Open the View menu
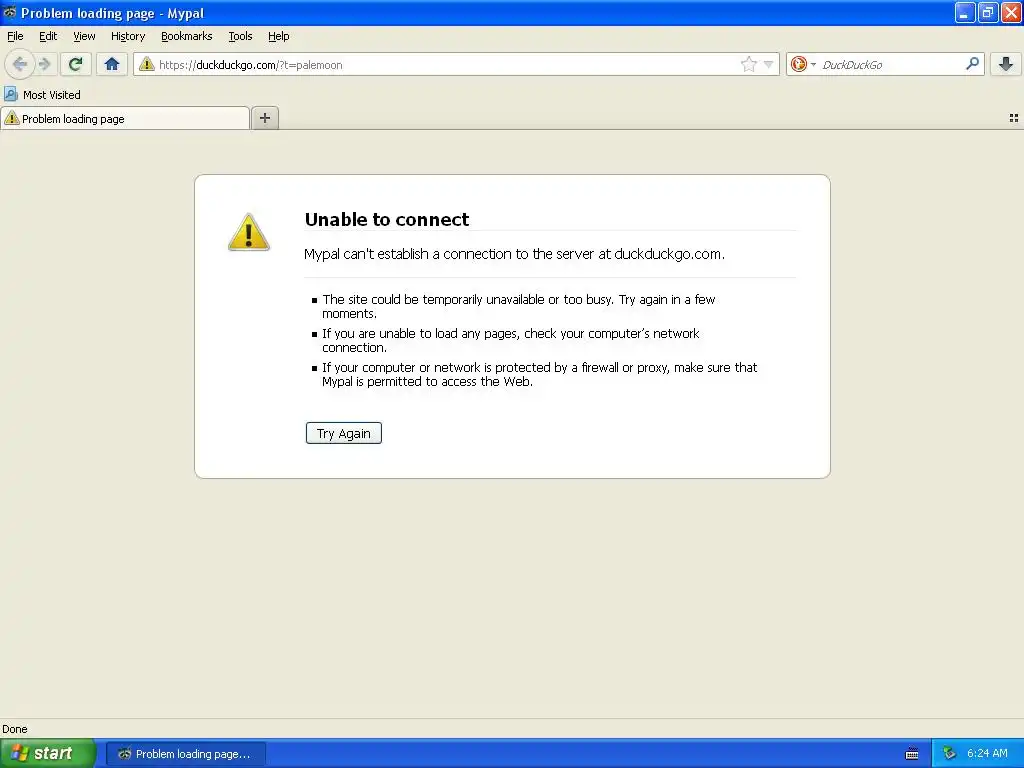This screenshot has width=1024, height=768. 84,36
